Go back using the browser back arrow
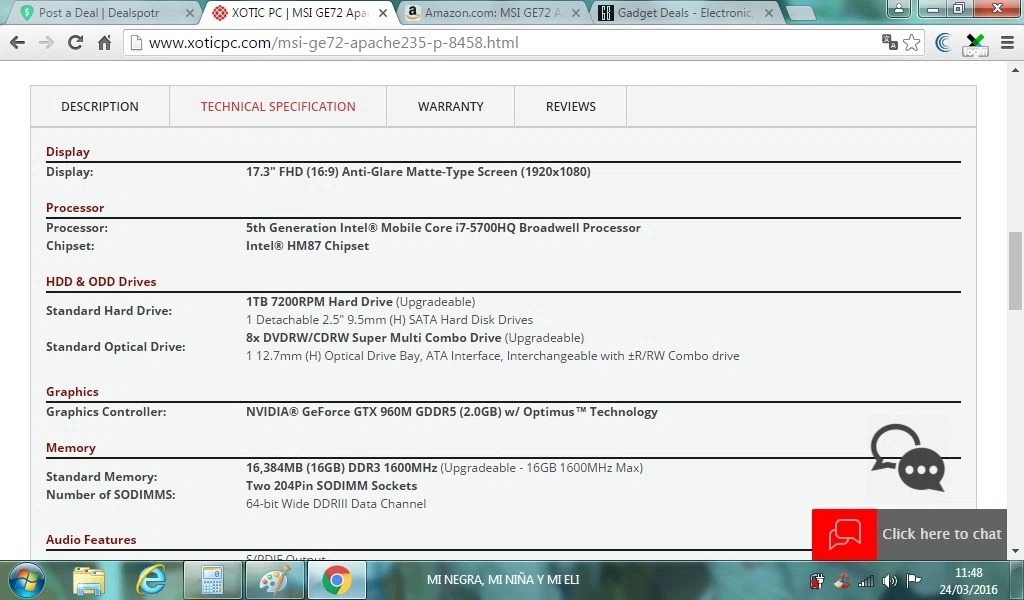Screen dimensions: 1024x600 18,43
